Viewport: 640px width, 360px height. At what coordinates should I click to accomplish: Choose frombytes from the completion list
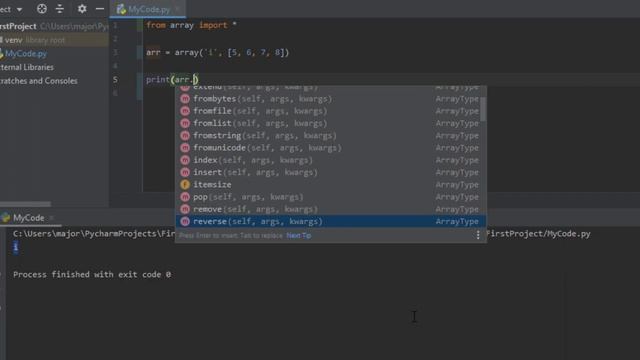pos(331,99)
